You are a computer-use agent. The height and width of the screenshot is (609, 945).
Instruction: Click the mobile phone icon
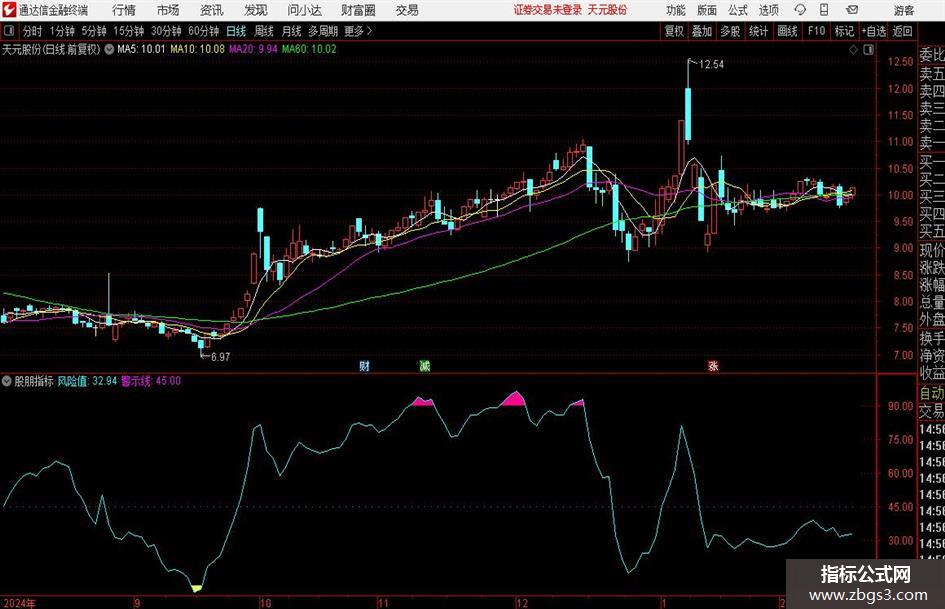coord(824,10)
